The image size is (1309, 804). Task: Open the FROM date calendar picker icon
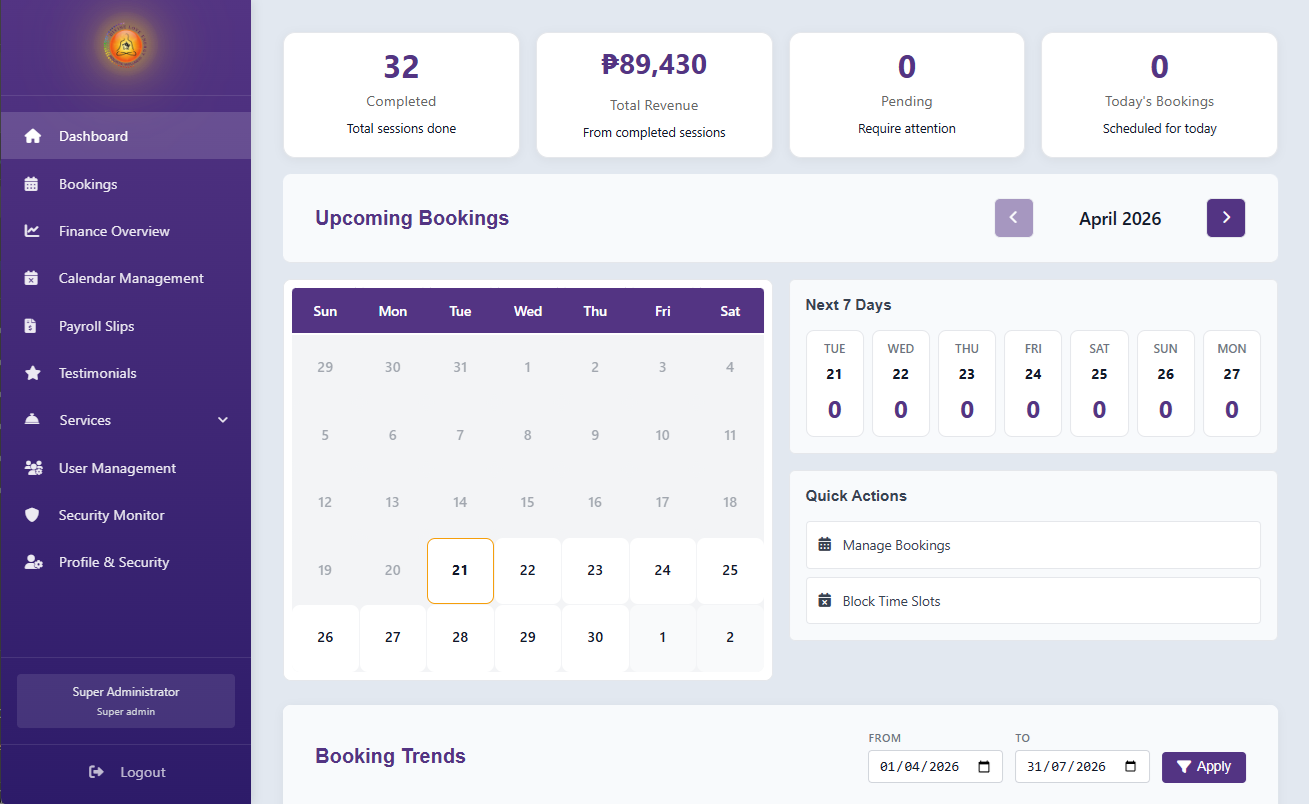pos(984,767)
